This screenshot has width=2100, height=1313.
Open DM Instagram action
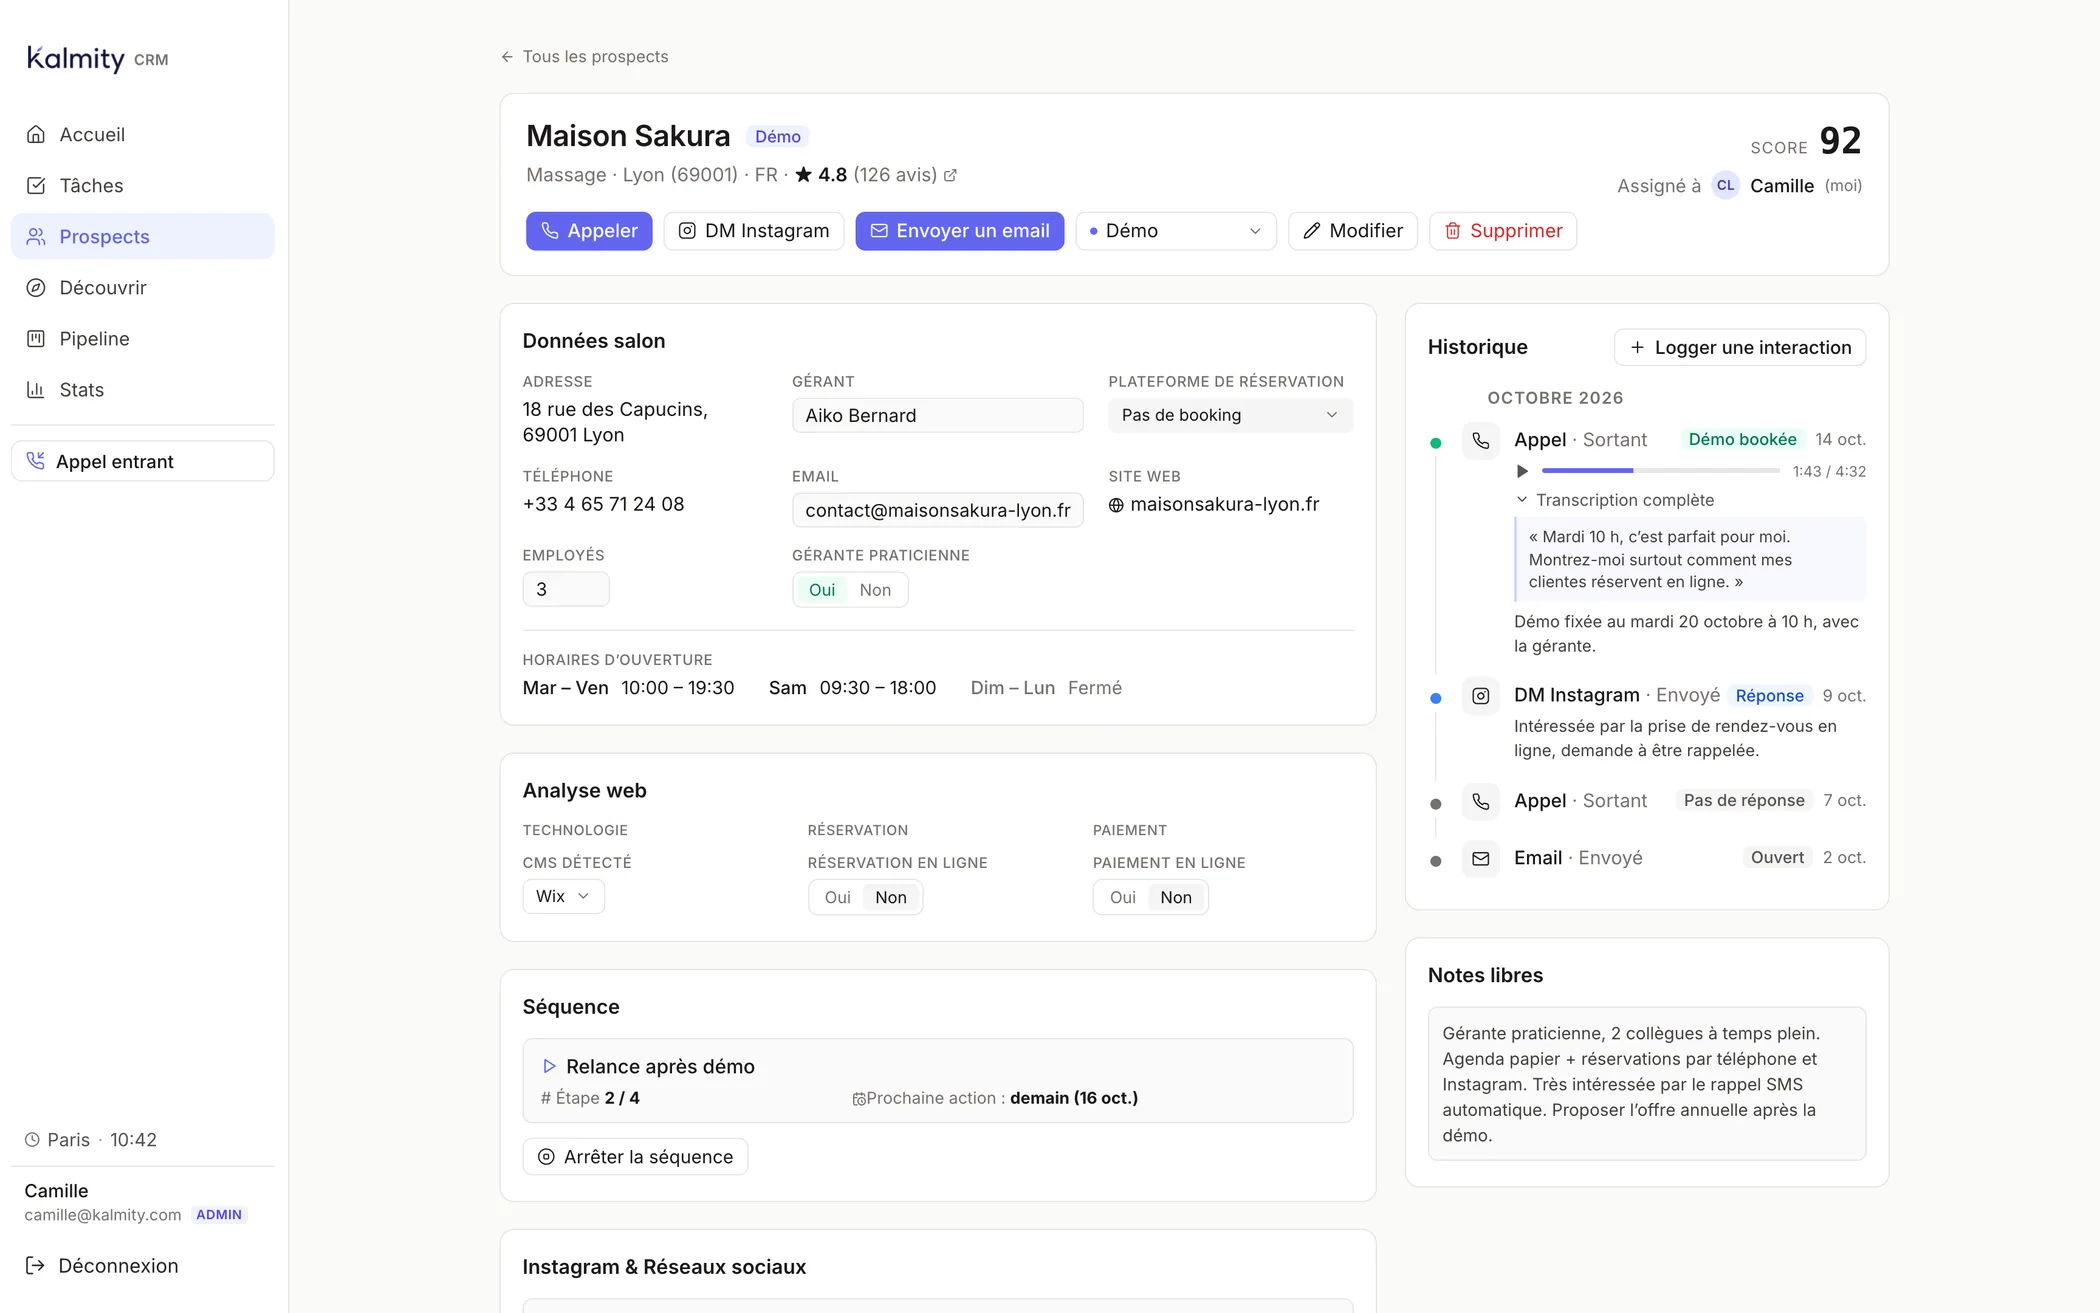[x=754, y=231]
